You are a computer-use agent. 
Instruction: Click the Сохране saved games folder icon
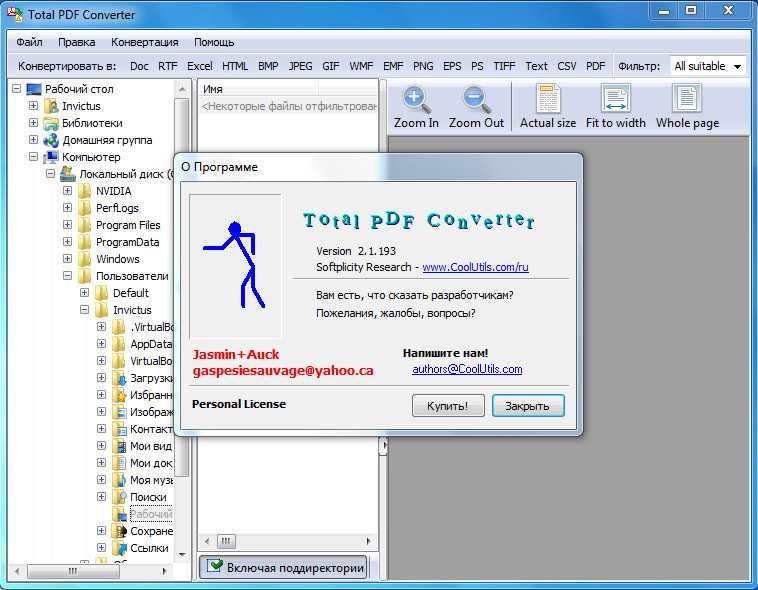tap(119, 531)
